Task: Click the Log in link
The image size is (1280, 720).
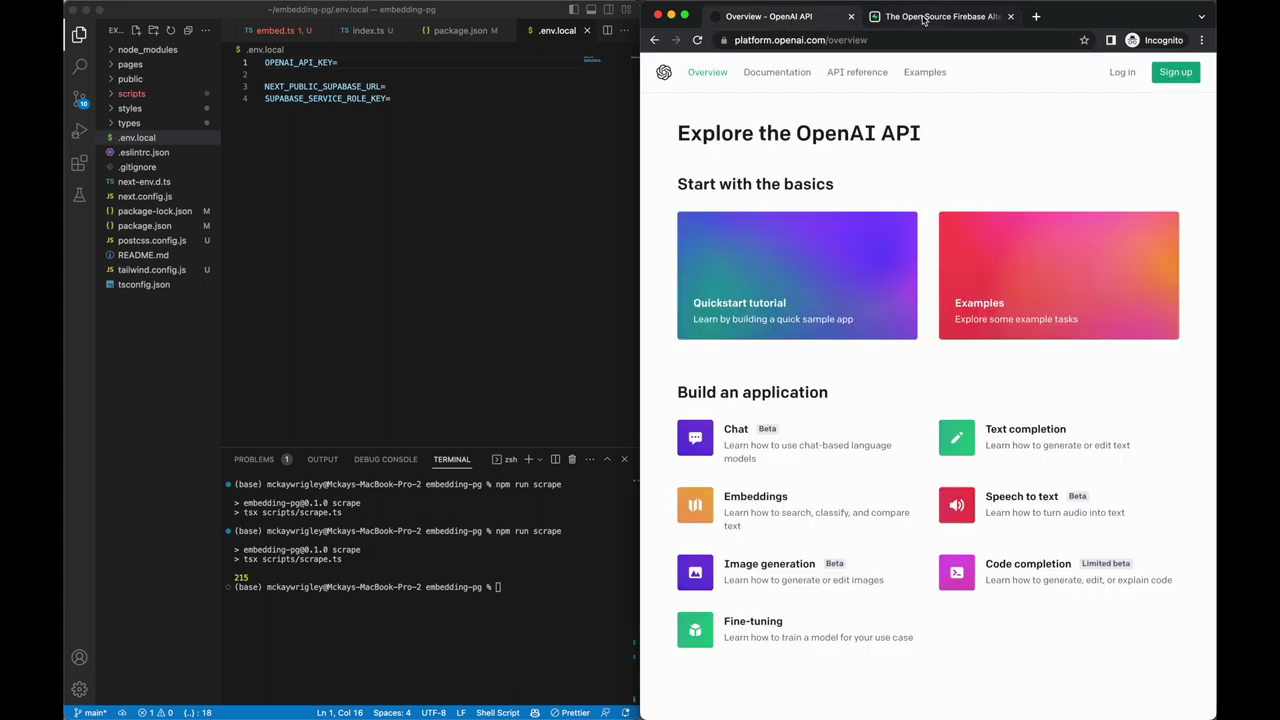Action: click(x=1122, y=72)
